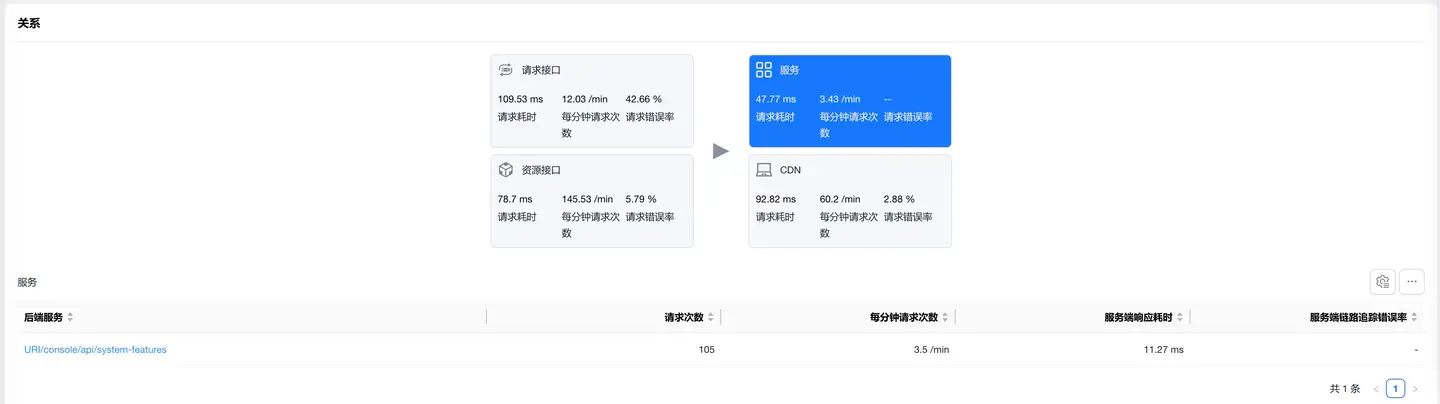Sort by 每分钟请求次数 column
The image size is (1440, 404).
point(945,317)
